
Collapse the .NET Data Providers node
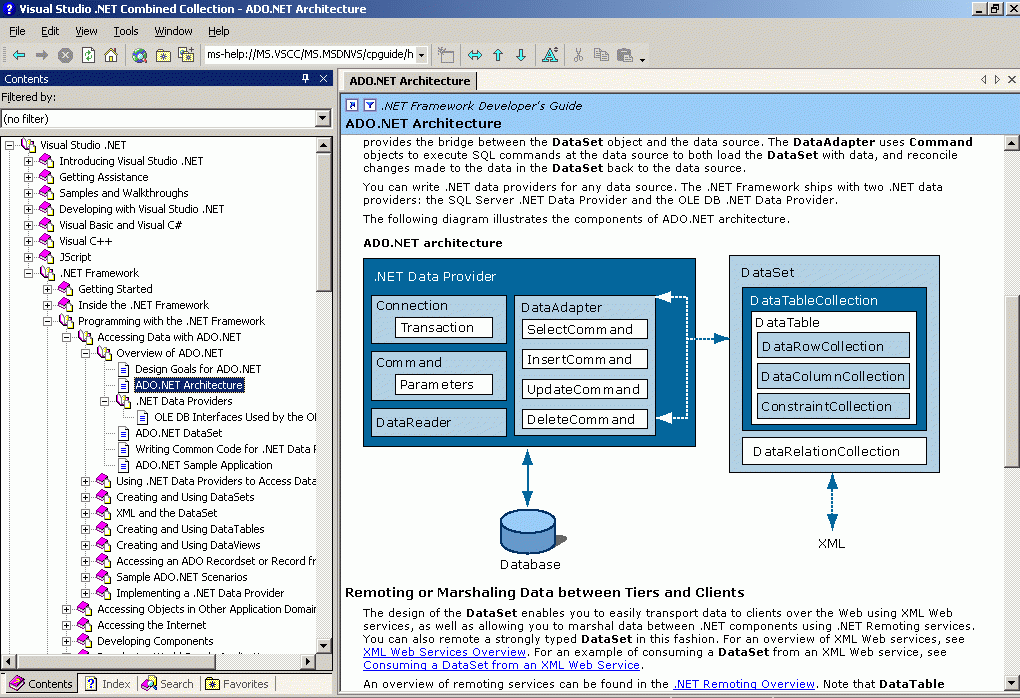104,401
